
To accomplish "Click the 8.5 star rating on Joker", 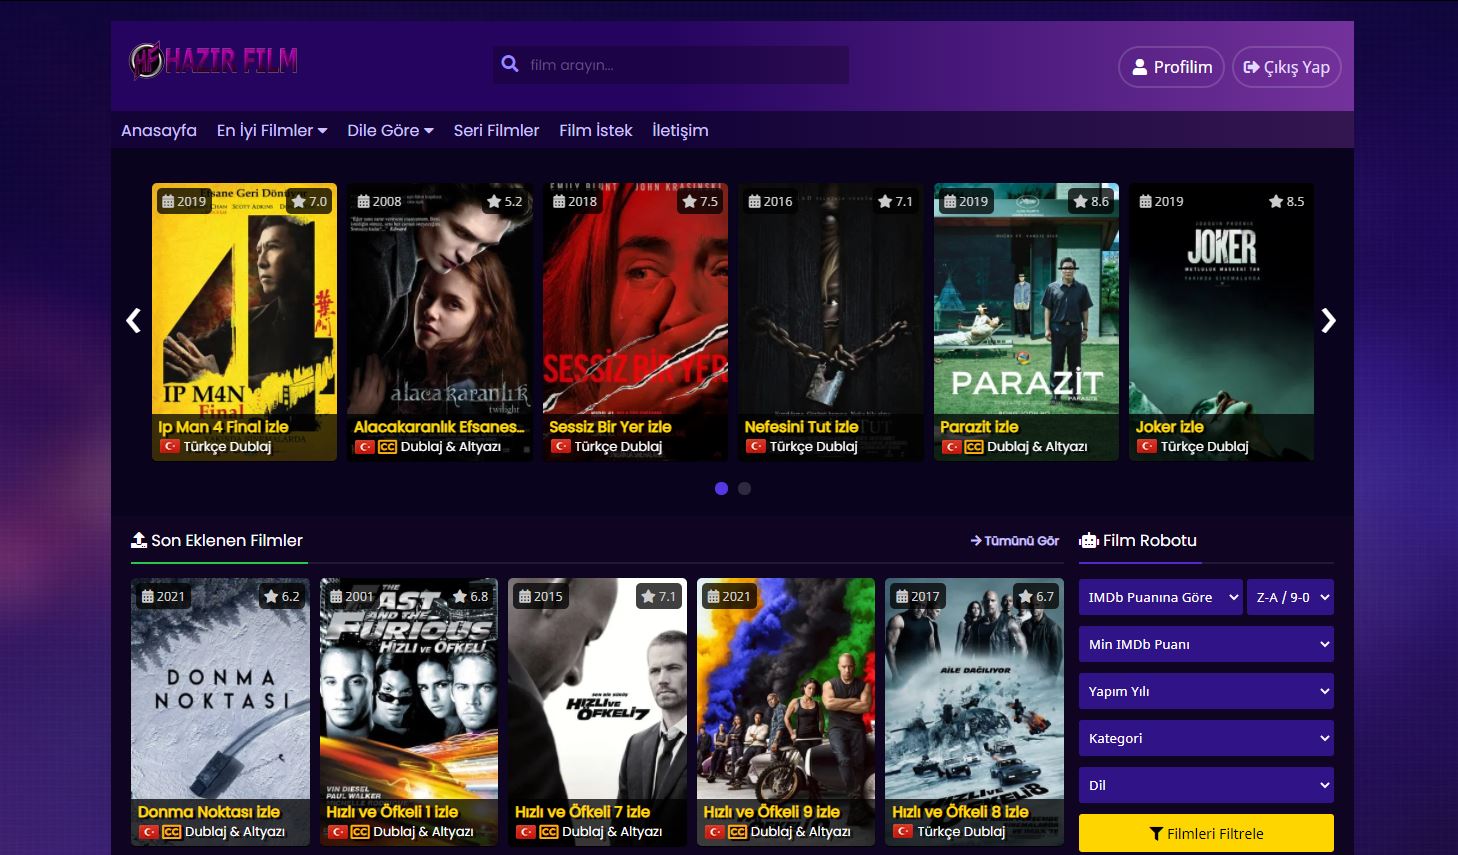I will 1286,201.
